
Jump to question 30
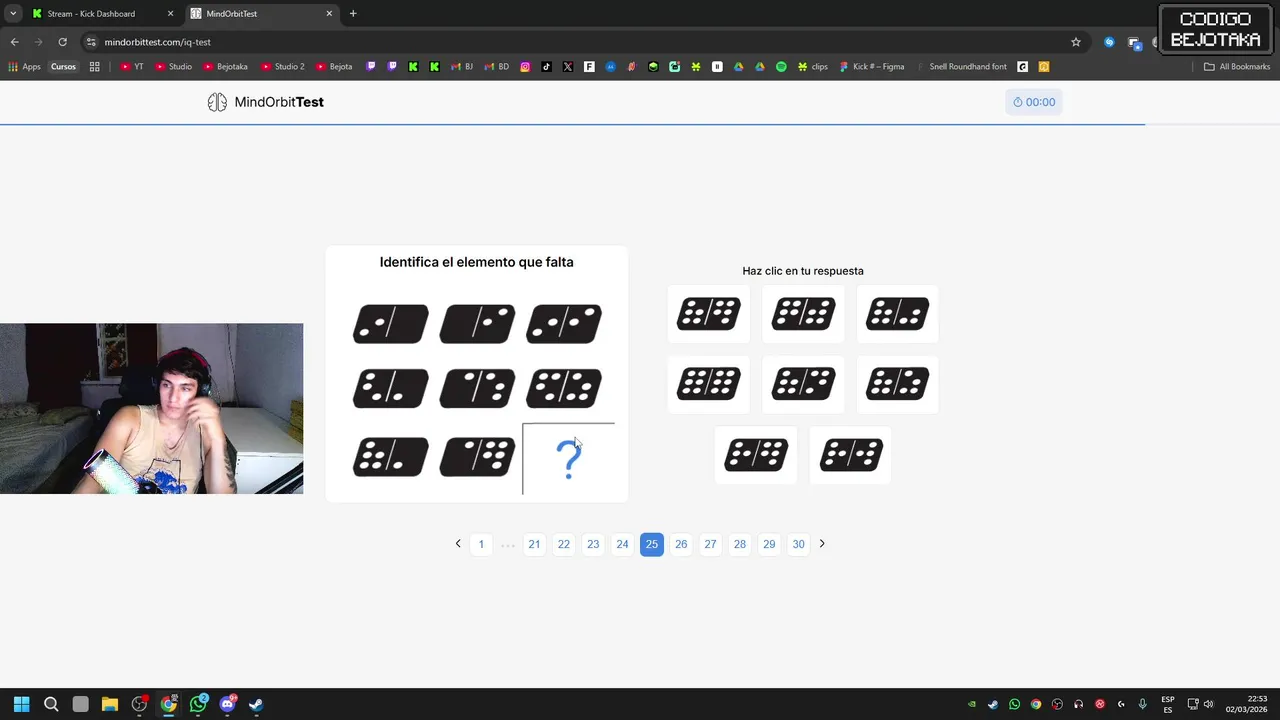pyautogui.click(x=798, y=544)
